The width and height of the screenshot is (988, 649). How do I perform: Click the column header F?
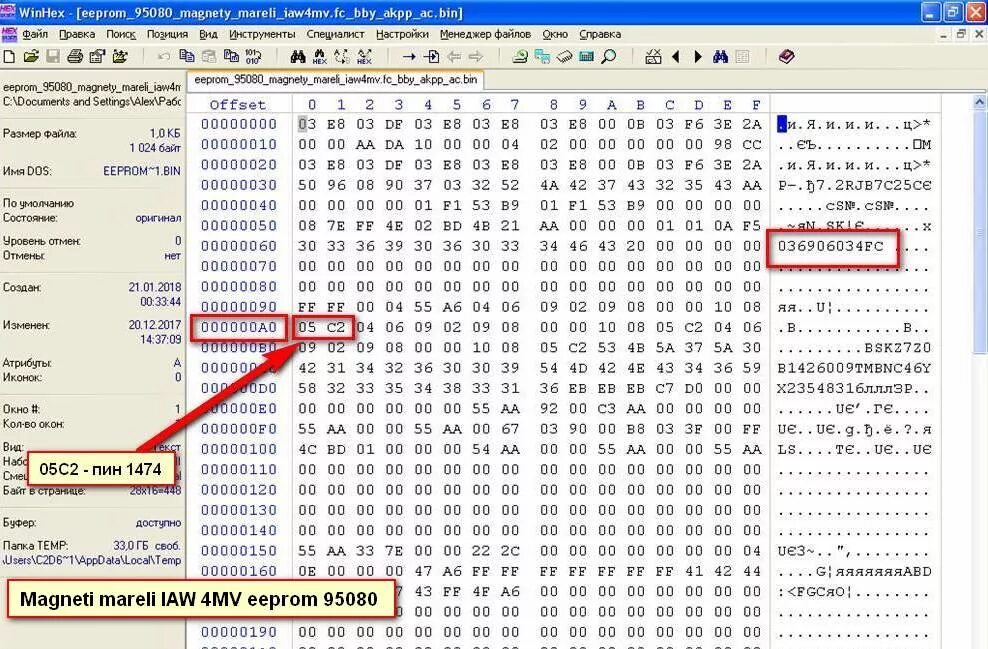point(756,105)
